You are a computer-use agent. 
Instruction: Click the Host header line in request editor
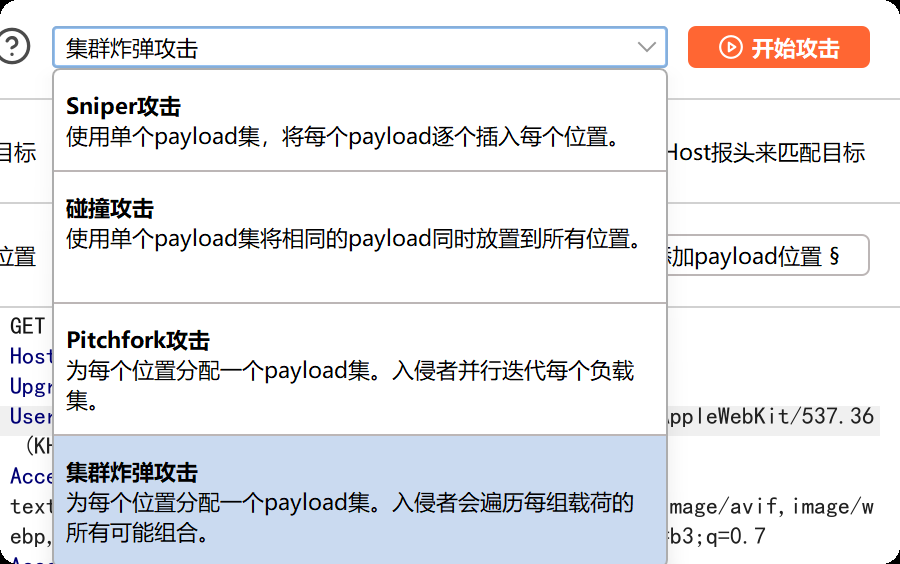tap(31, 356)
